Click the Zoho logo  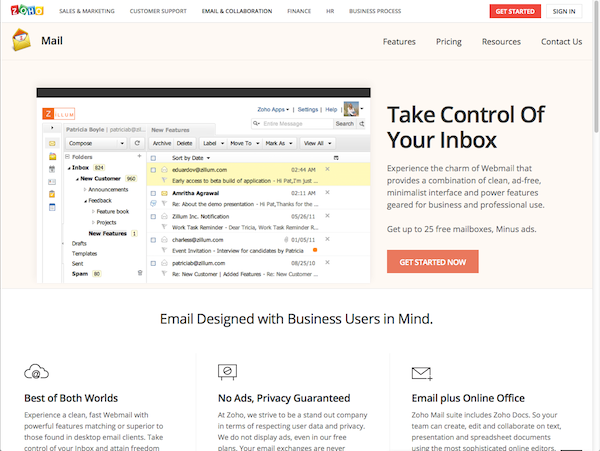tap(27, 10)
